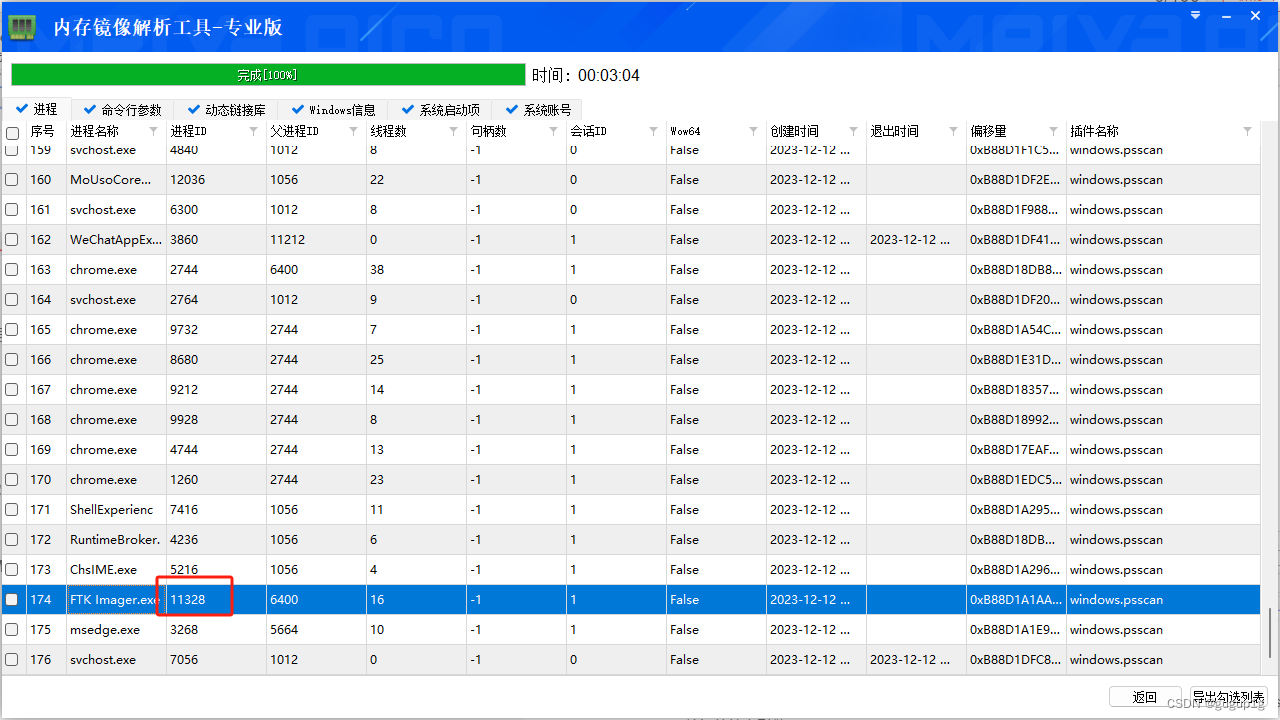Tick the checkbox on row 163 chrome.exe
1280x720 pixels.
click(x=12, y=270)
